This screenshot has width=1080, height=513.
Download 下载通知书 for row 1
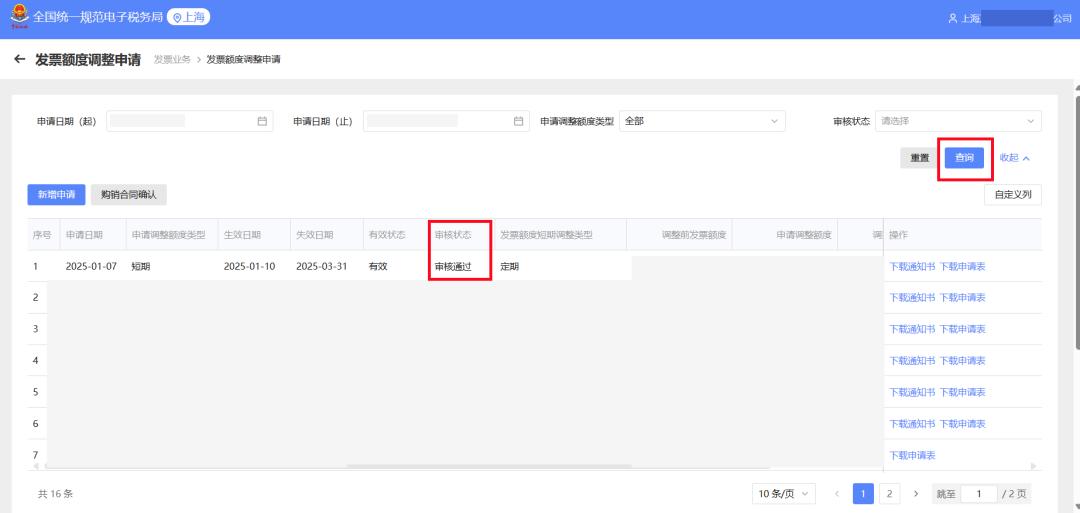point(911,267)
